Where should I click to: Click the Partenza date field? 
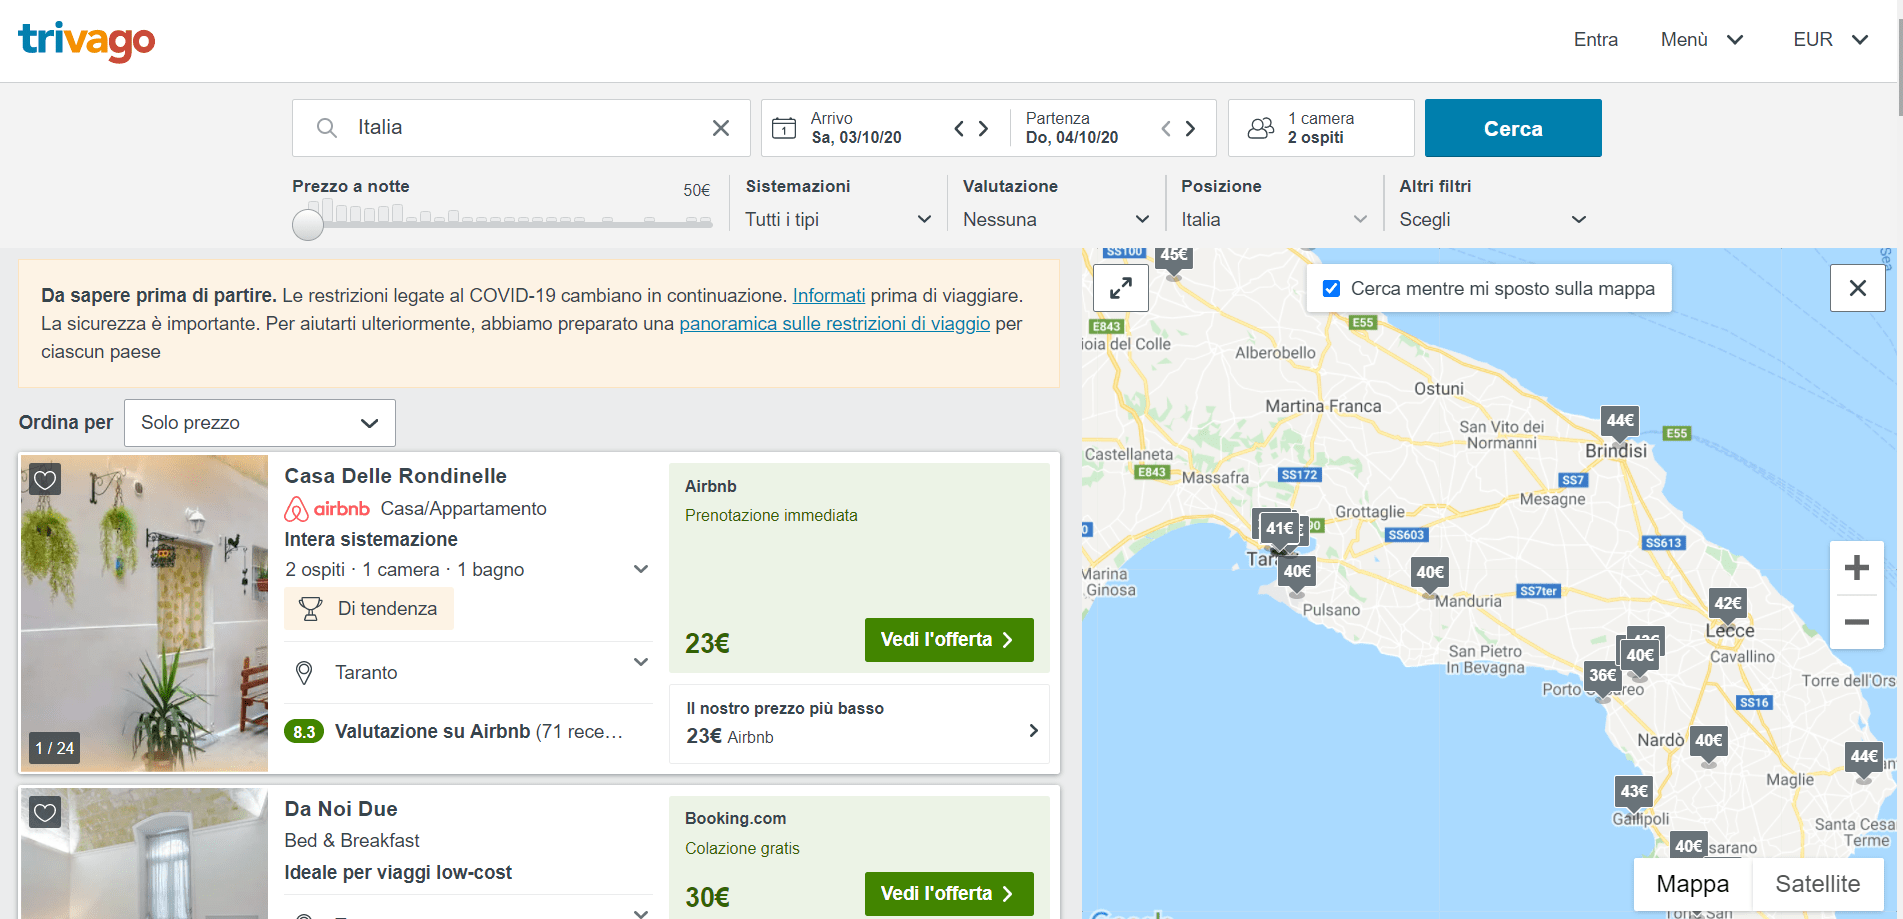1072,128
